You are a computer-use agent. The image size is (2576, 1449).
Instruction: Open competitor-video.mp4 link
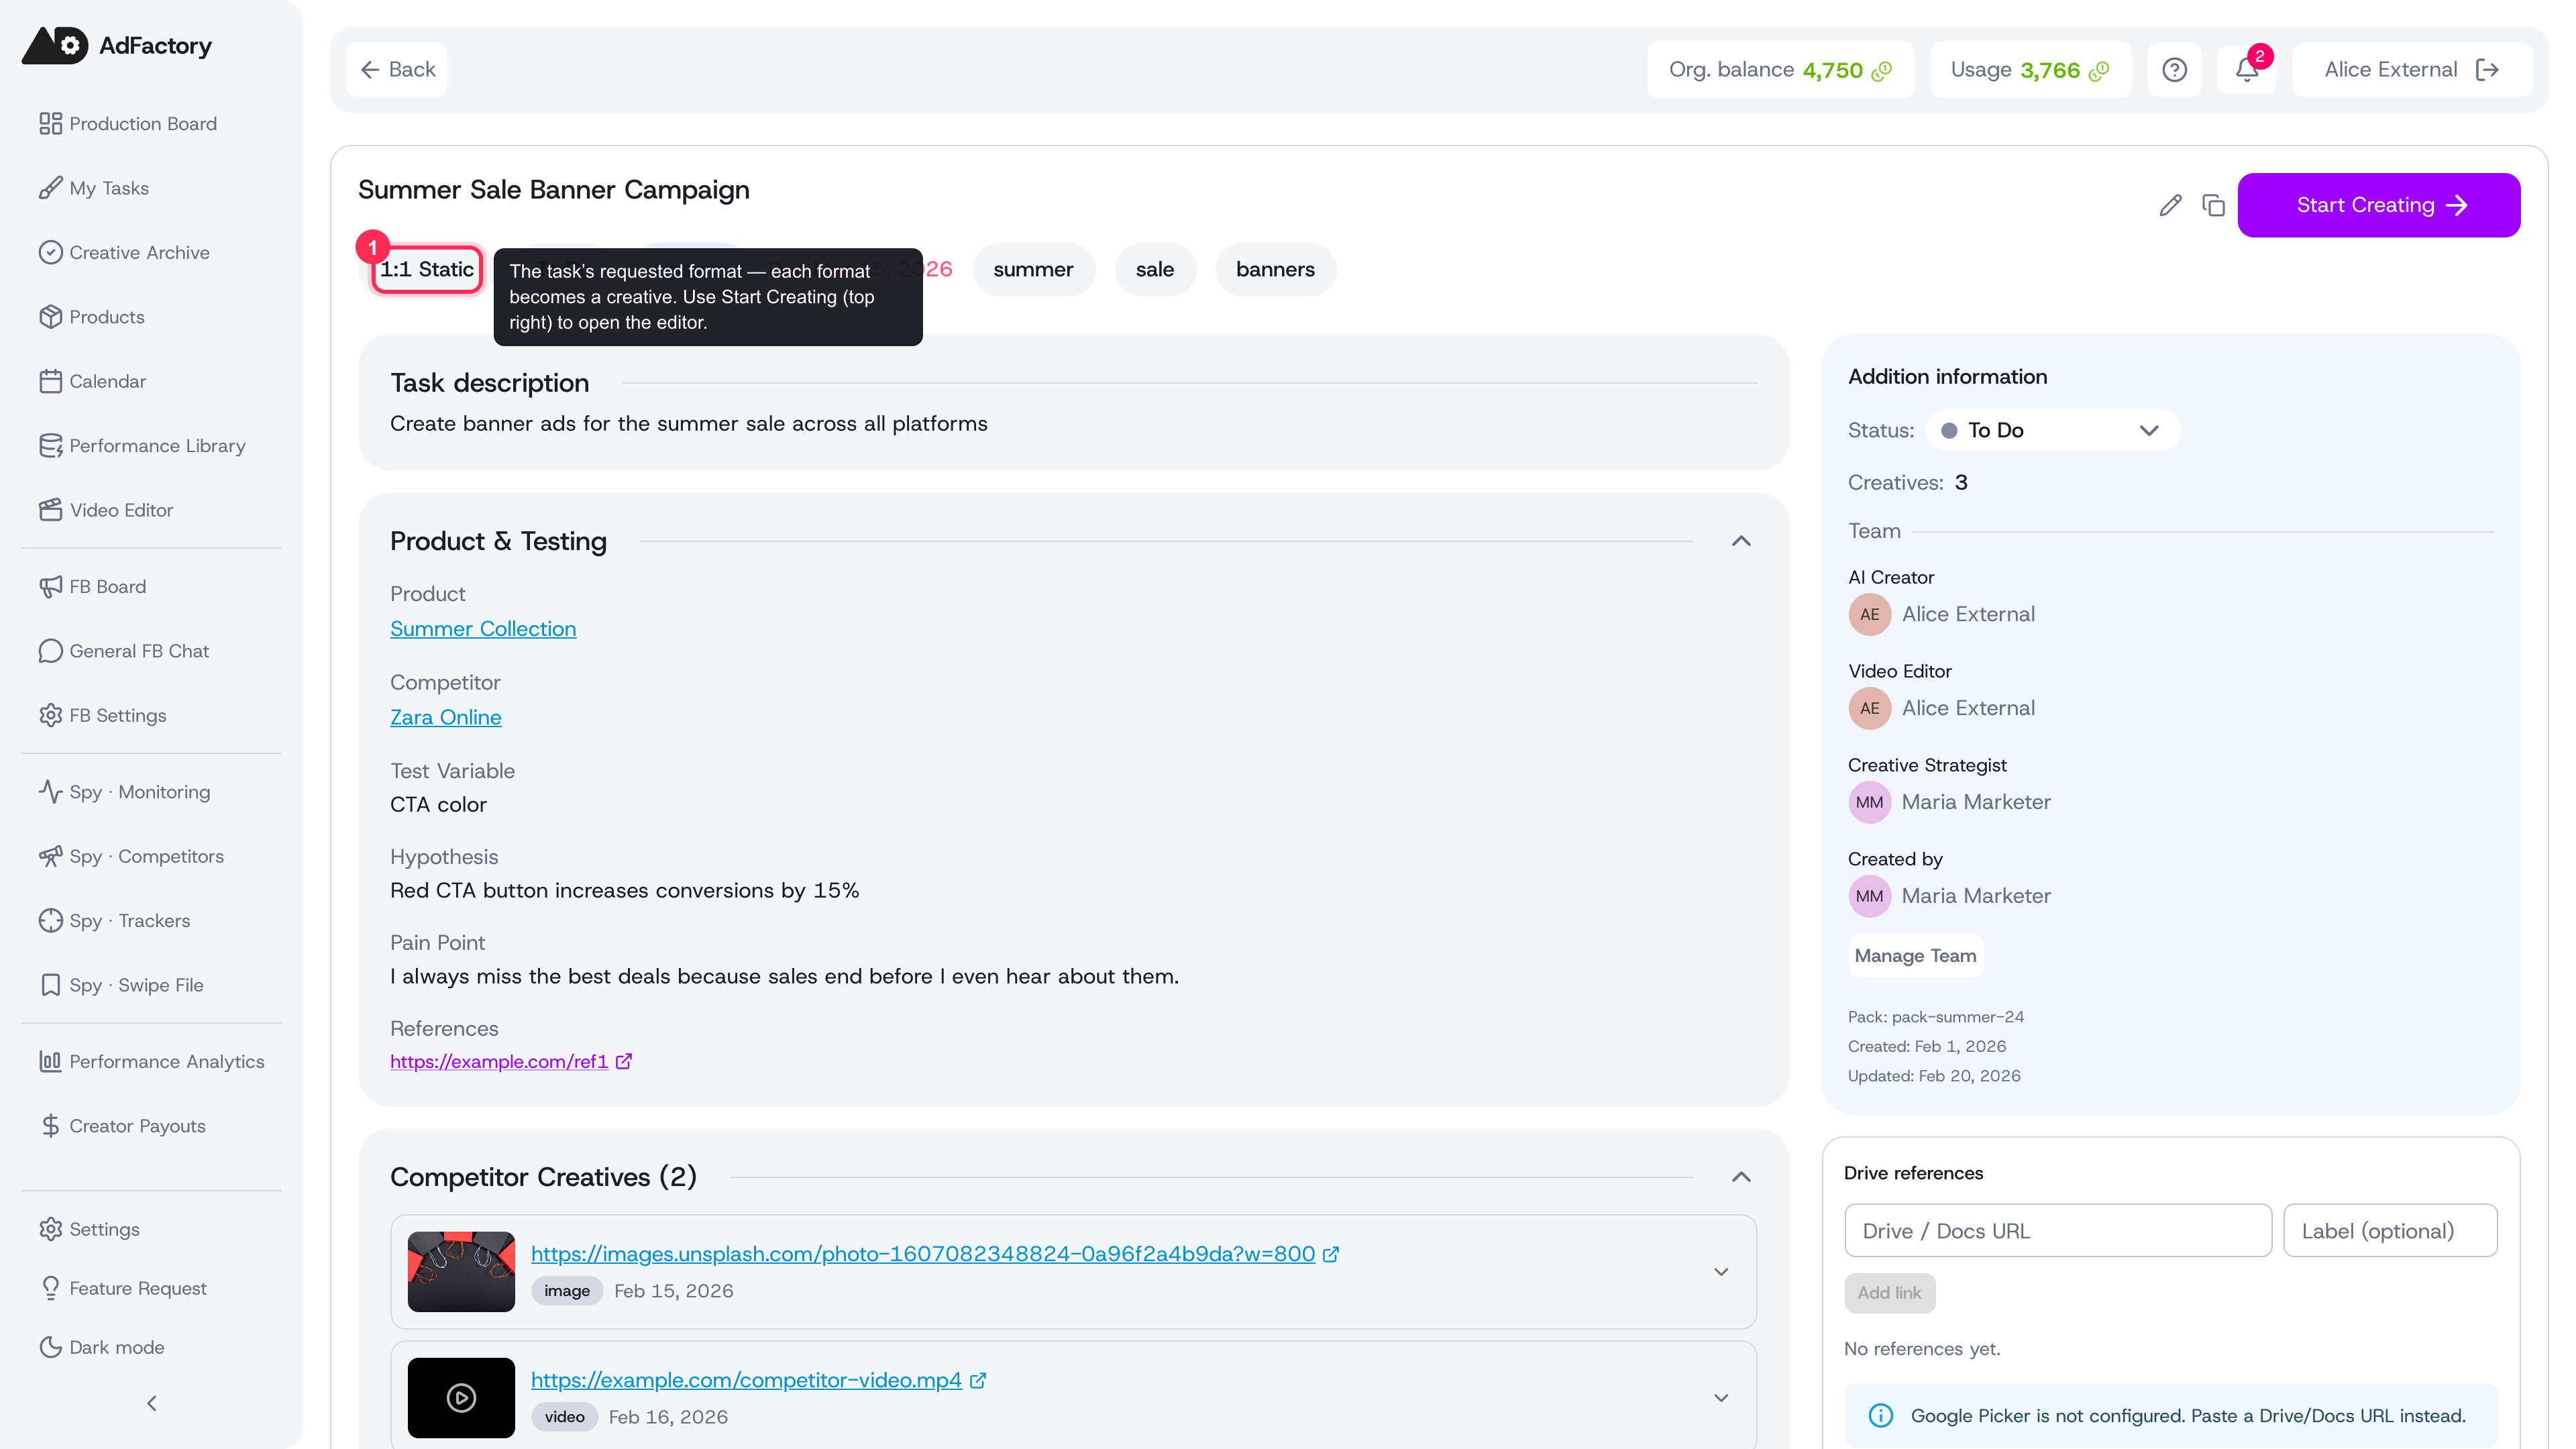[746, 1379]
